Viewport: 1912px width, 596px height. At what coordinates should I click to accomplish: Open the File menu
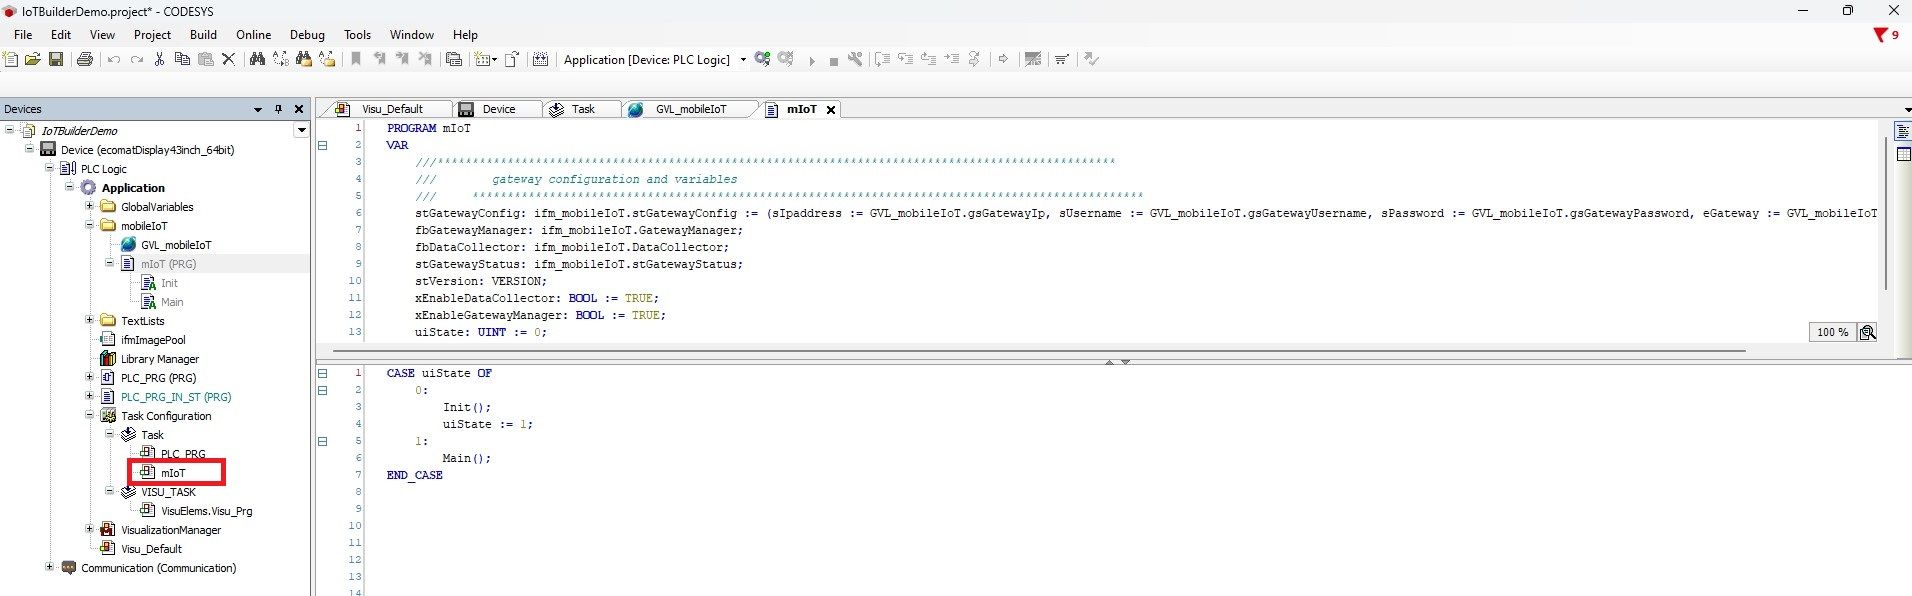coord(23,34)
